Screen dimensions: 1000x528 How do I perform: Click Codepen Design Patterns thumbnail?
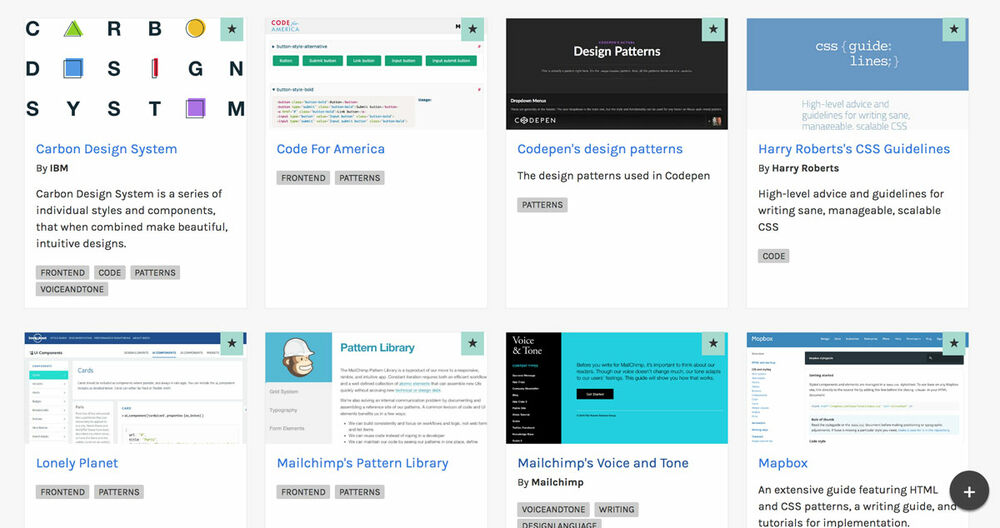[x=617, y=73]
